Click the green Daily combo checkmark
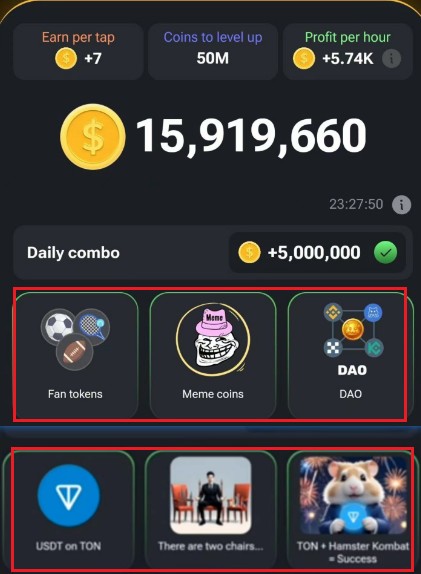 [x=385, y=253]
